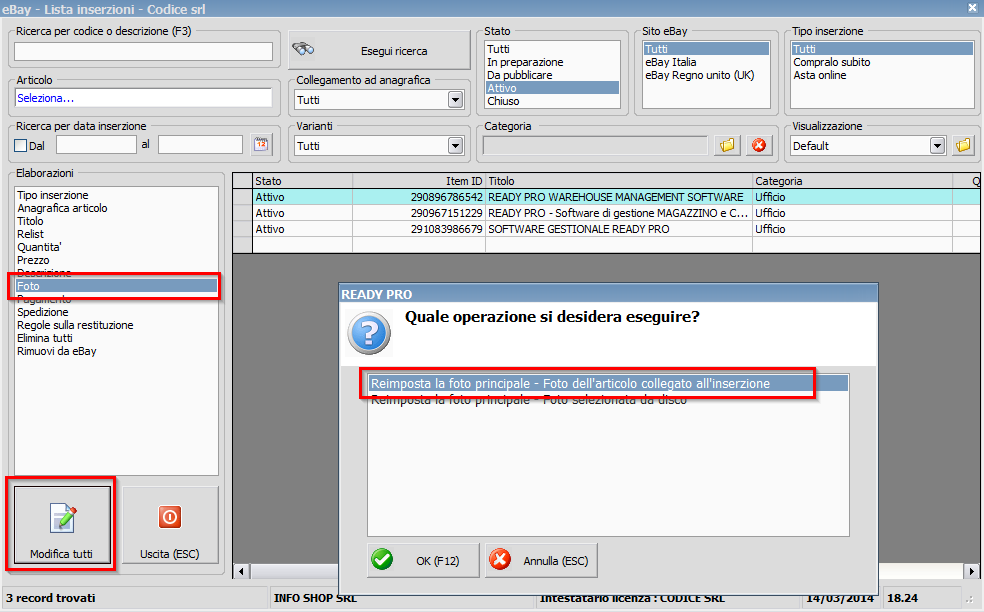Select Compralo subito listing type
Viewport: 984px width, 612px height.
click(882, 62)
